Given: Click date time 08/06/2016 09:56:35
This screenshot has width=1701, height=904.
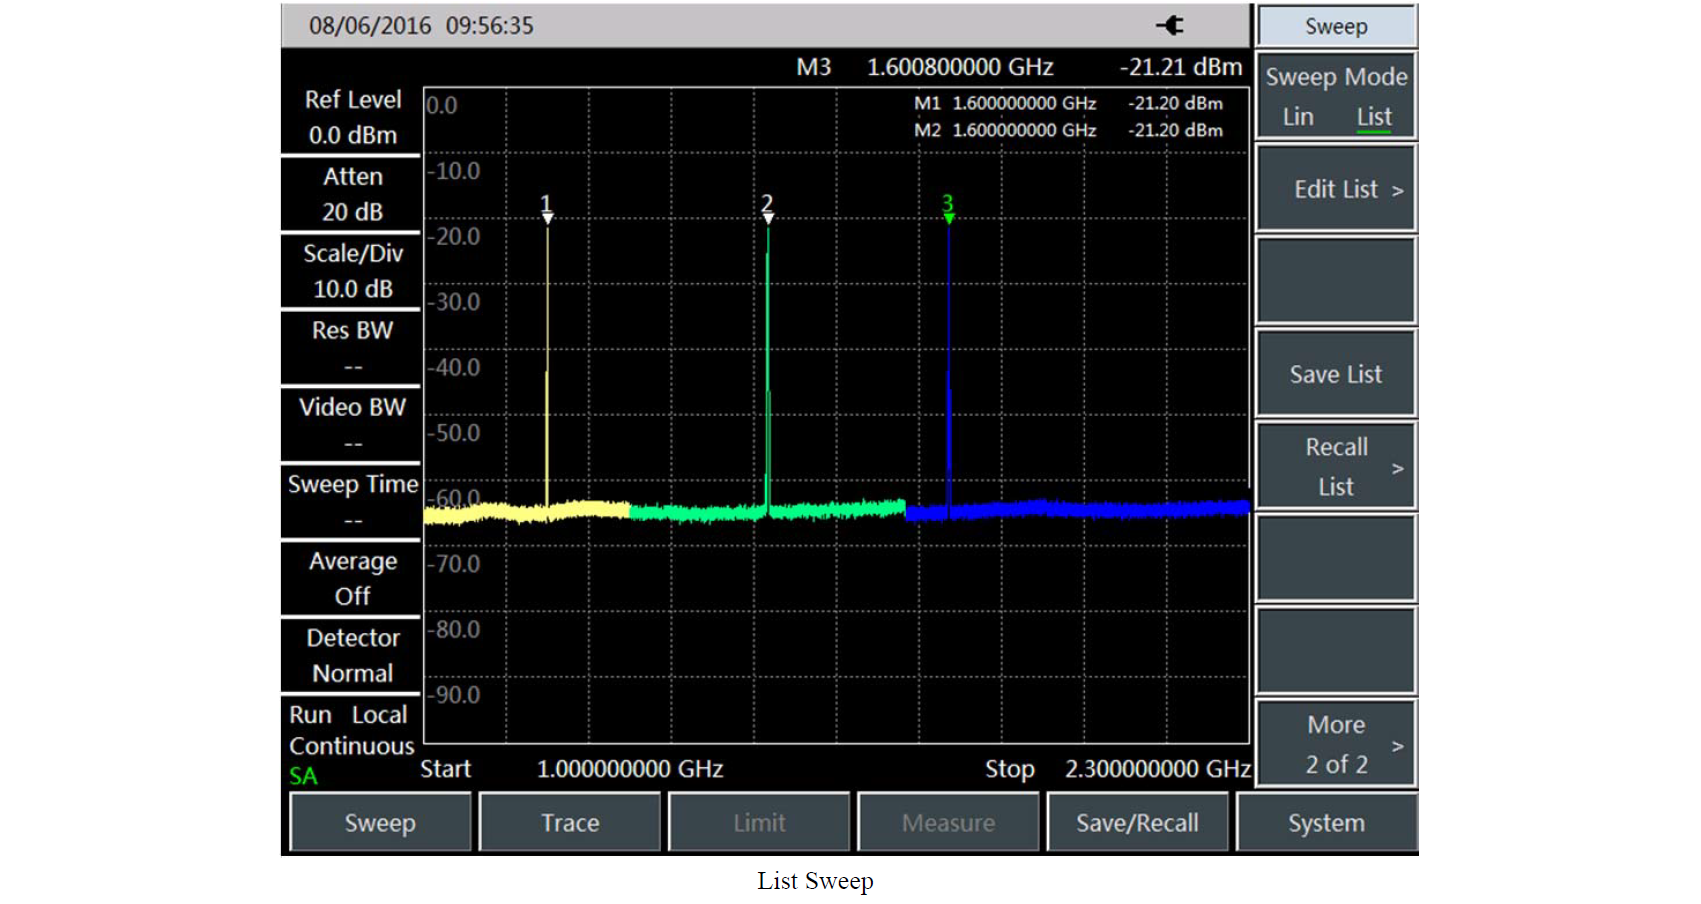Looking at the screenshot, I should [x=421, y=26].
